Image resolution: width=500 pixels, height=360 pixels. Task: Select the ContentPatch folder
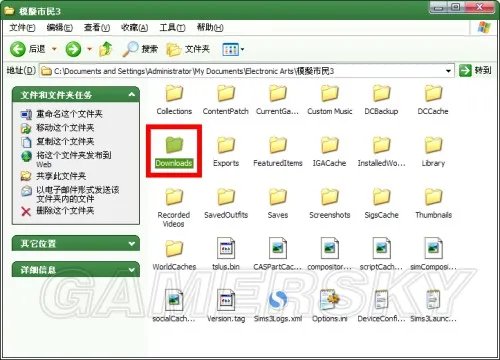[226, 100]
